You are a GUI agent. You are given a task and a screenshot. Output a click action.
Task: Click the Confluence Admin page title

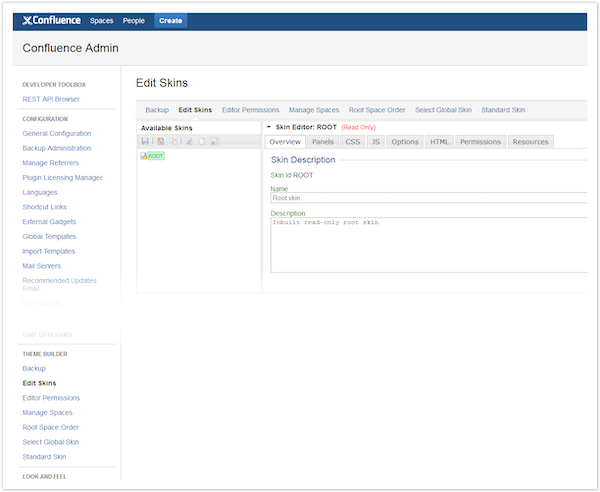click(70, 48)
